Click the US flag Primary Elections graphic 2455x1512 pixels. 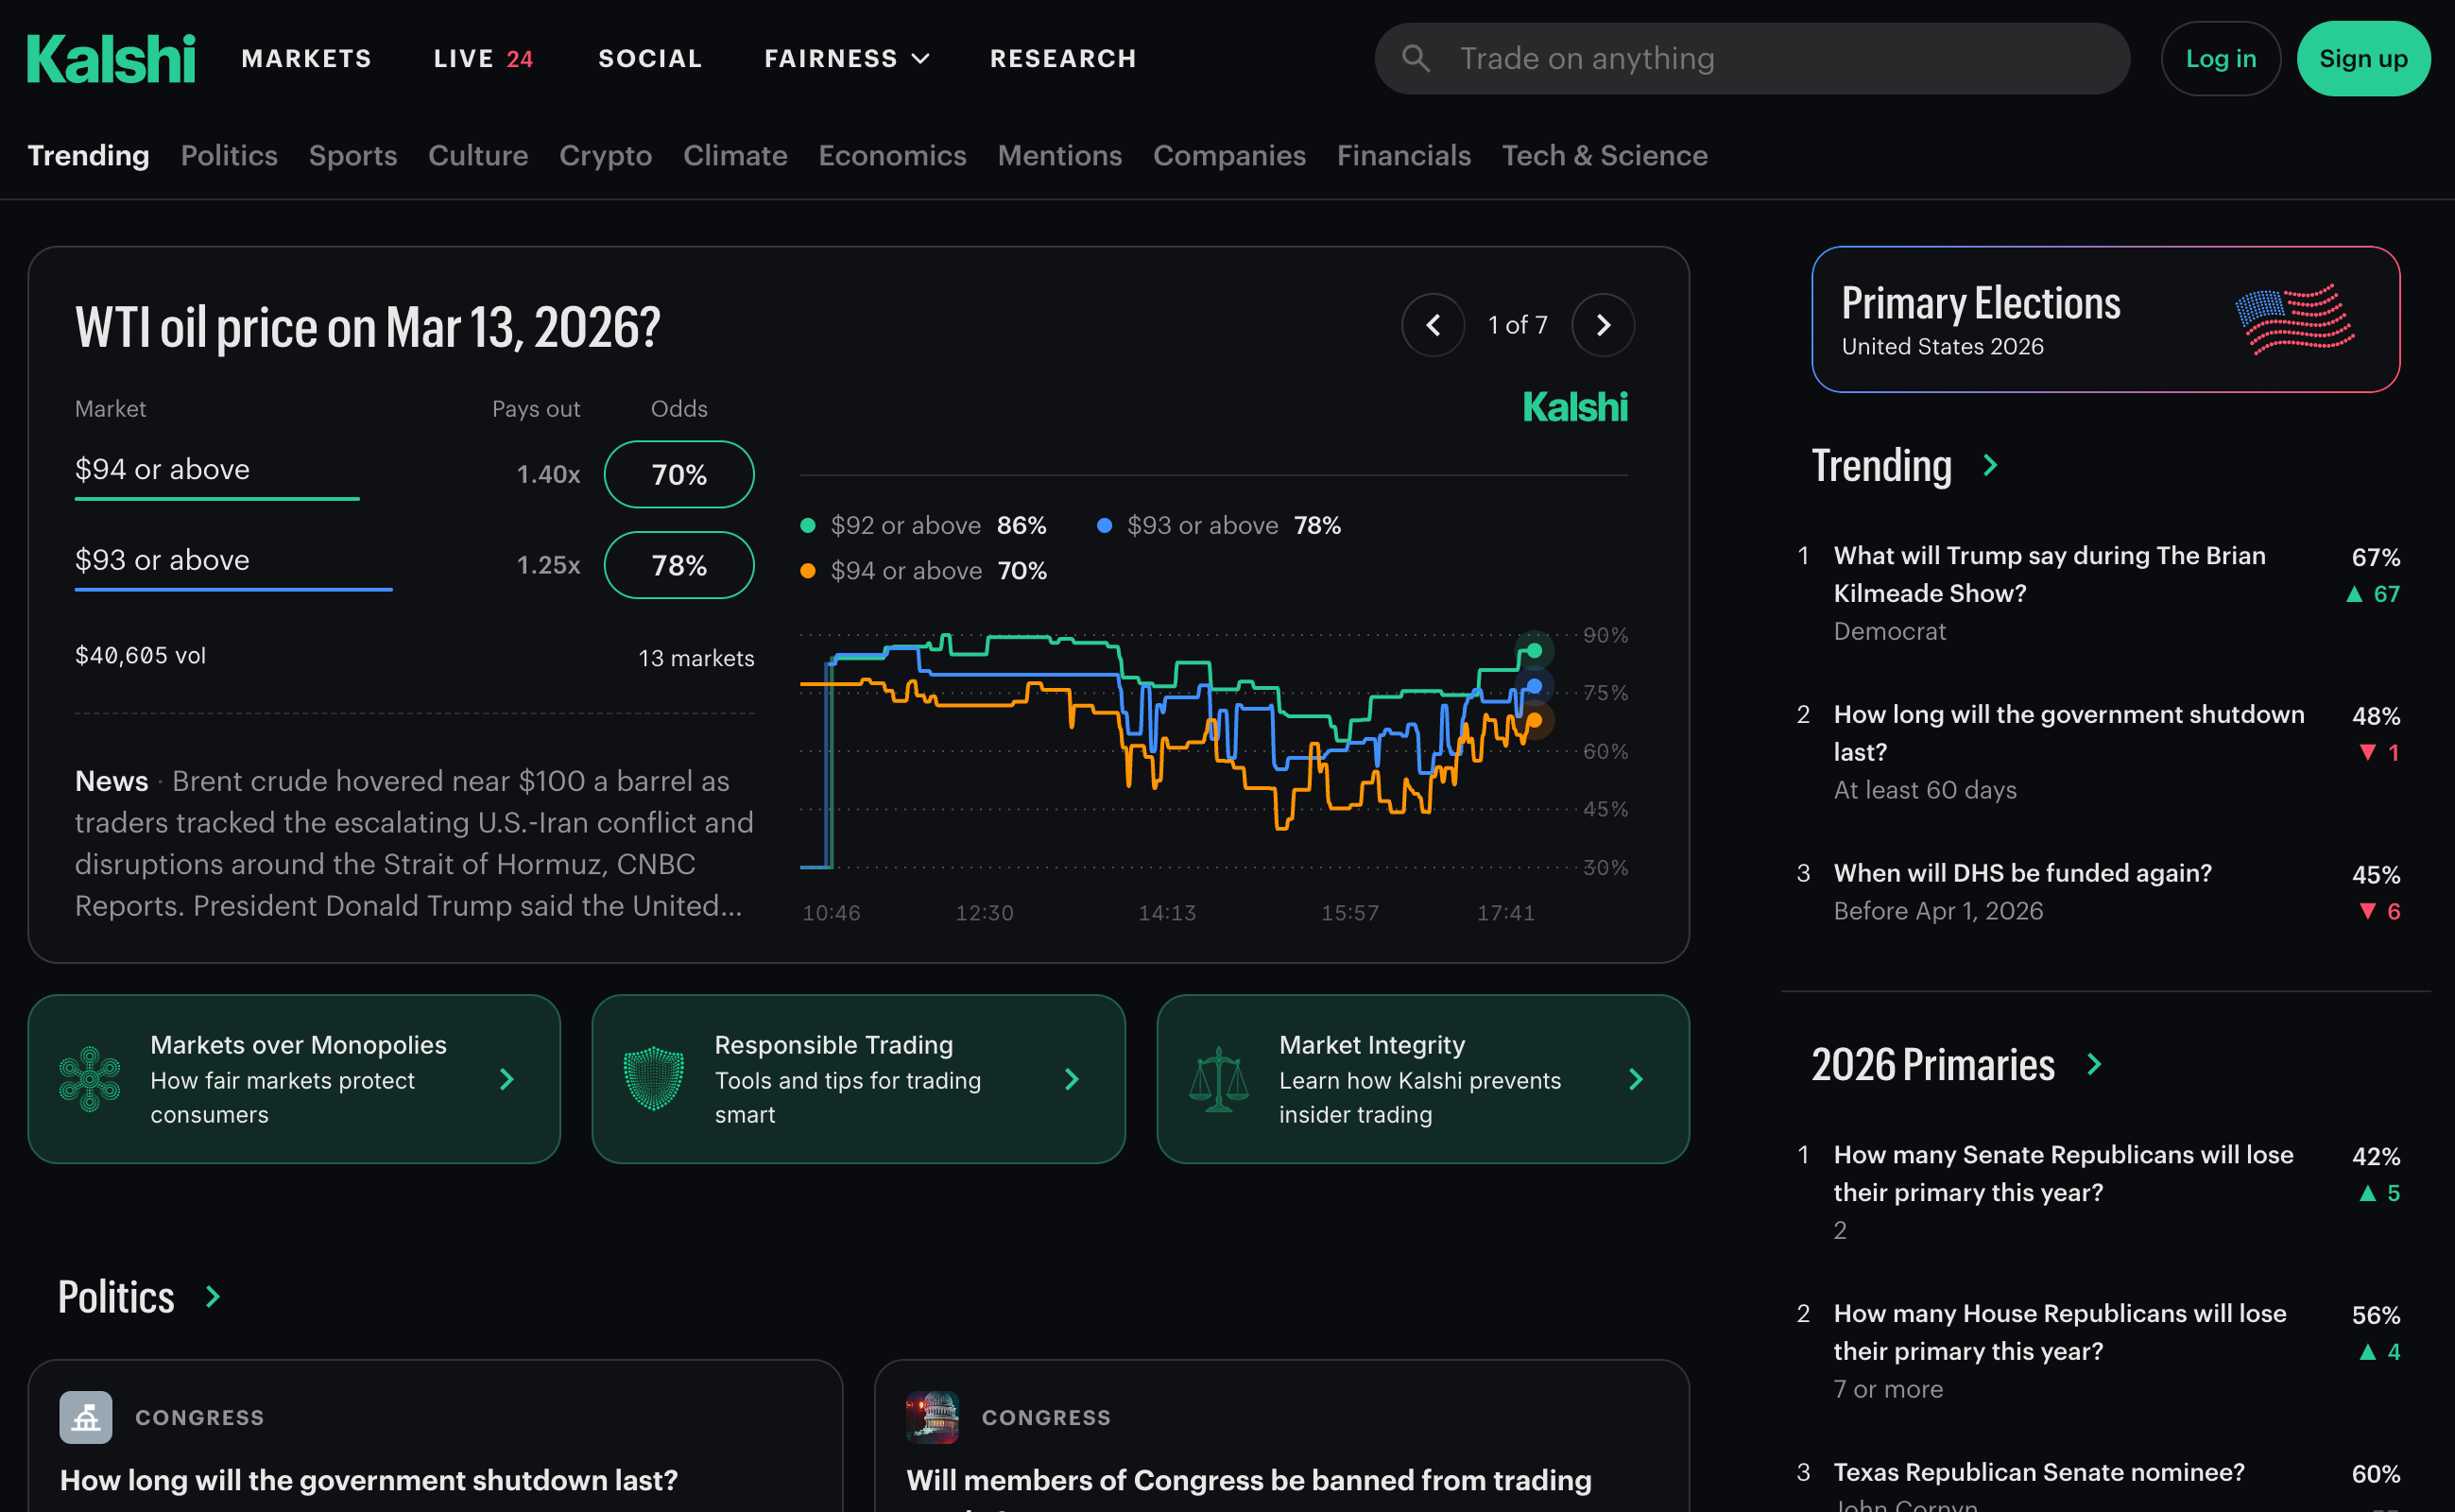tap(2295, 320)
